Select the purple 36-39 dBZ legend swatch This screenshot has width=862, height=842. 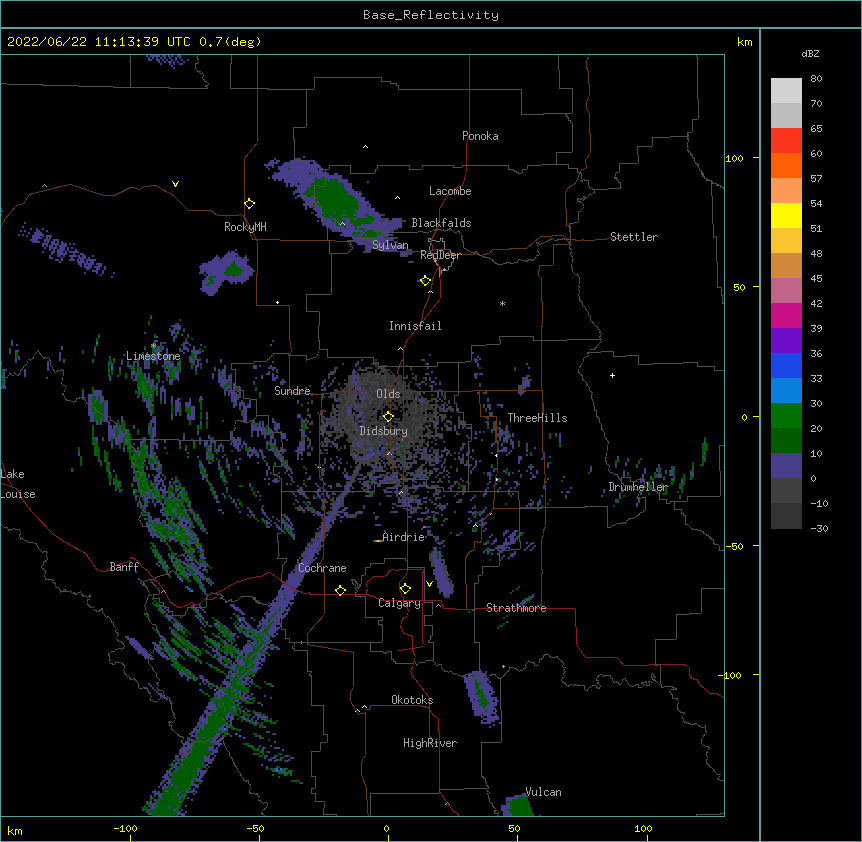pos(786,341)
